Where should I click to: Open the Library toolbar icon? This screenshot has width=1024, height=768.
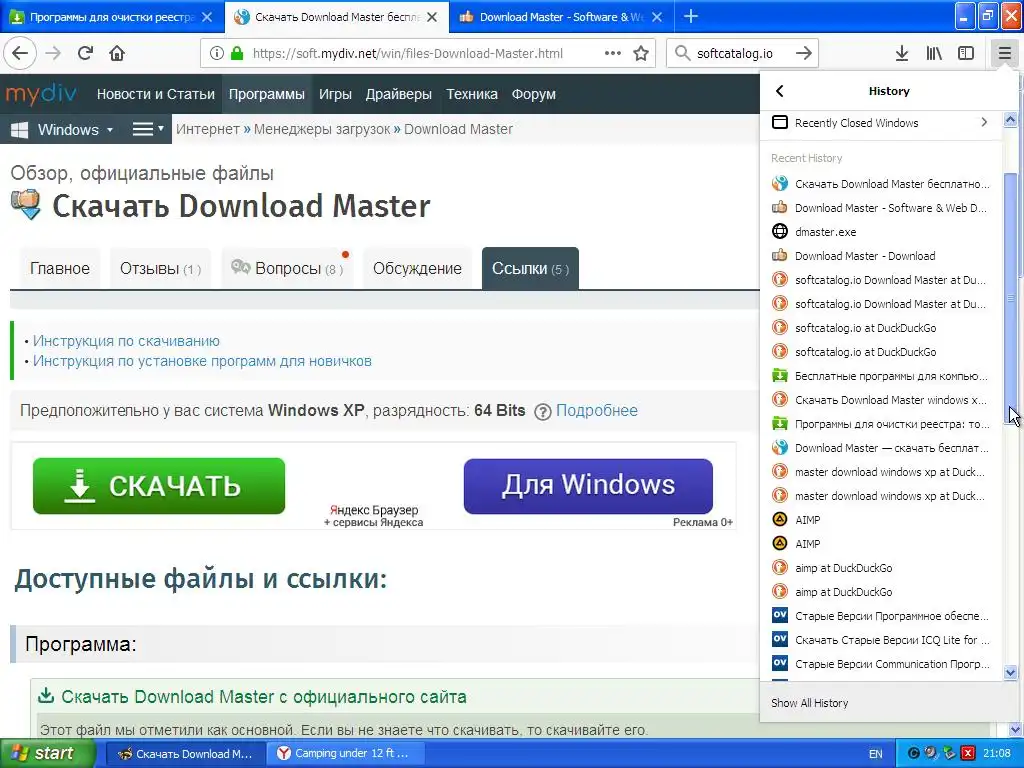pyautogui.click(x=934, y=53)
